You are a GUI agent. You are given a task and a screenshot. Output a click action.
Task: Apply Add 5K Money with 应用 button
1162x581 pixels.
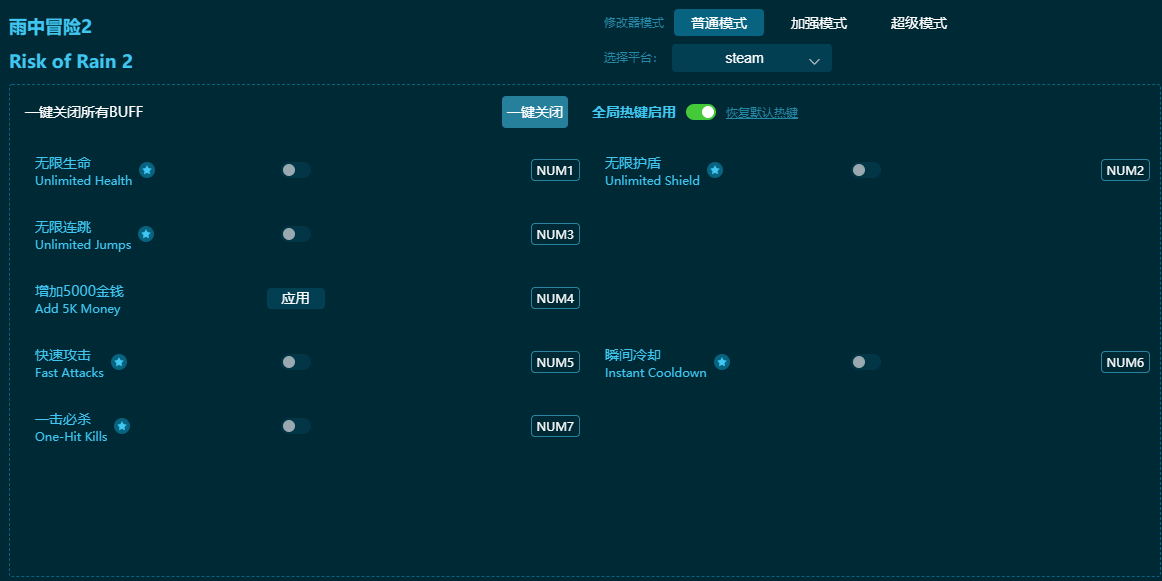[295, 298]
